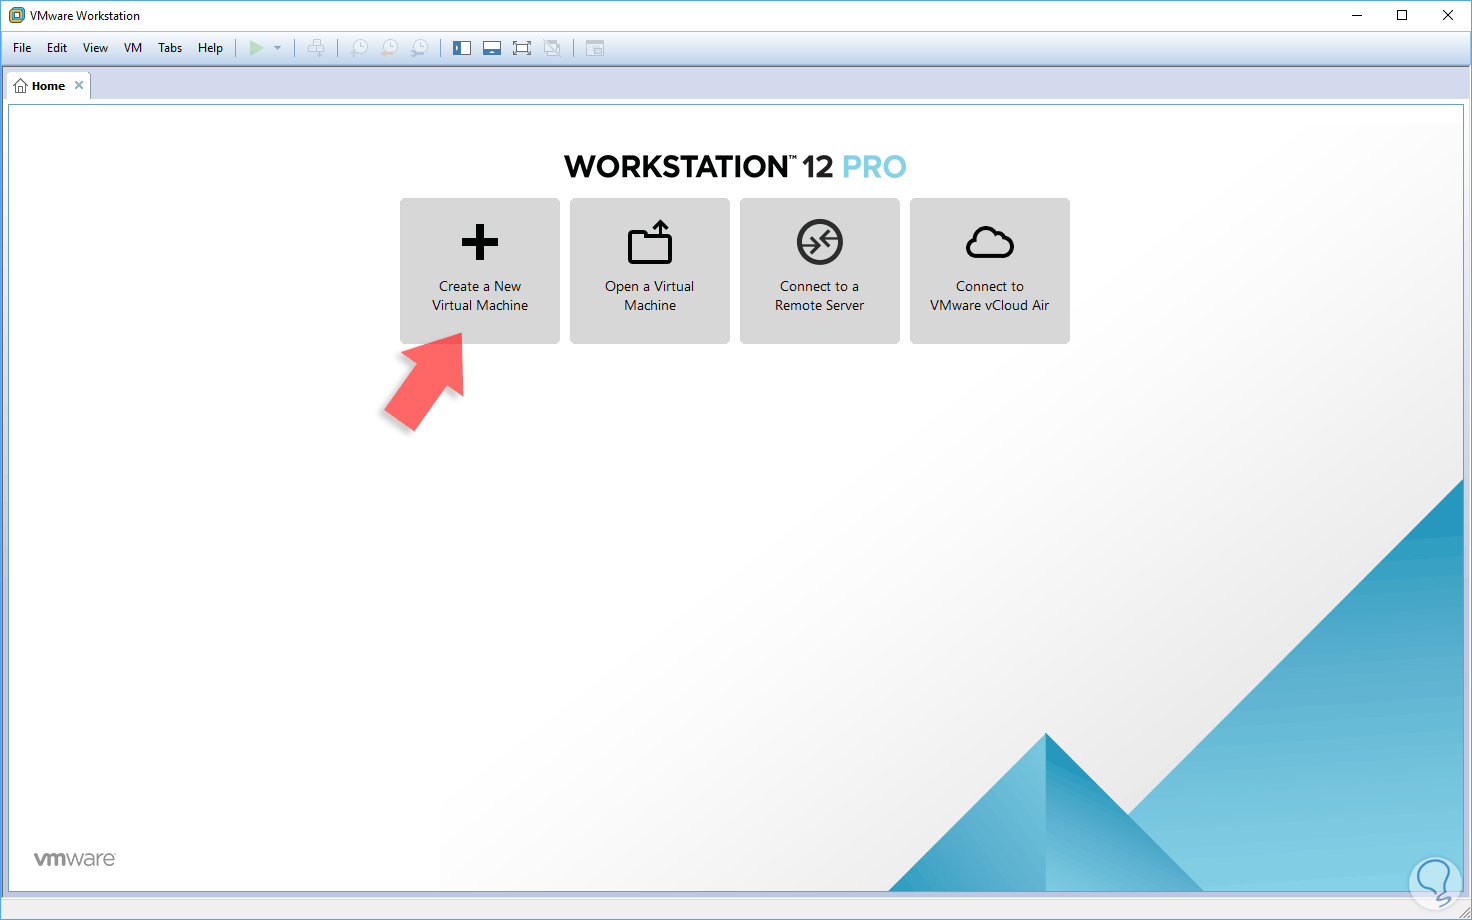The image size is (1472, 920).
Task: Click the Send Ctrl+Alt+Del toolbar icon
Action: point(316,48)
